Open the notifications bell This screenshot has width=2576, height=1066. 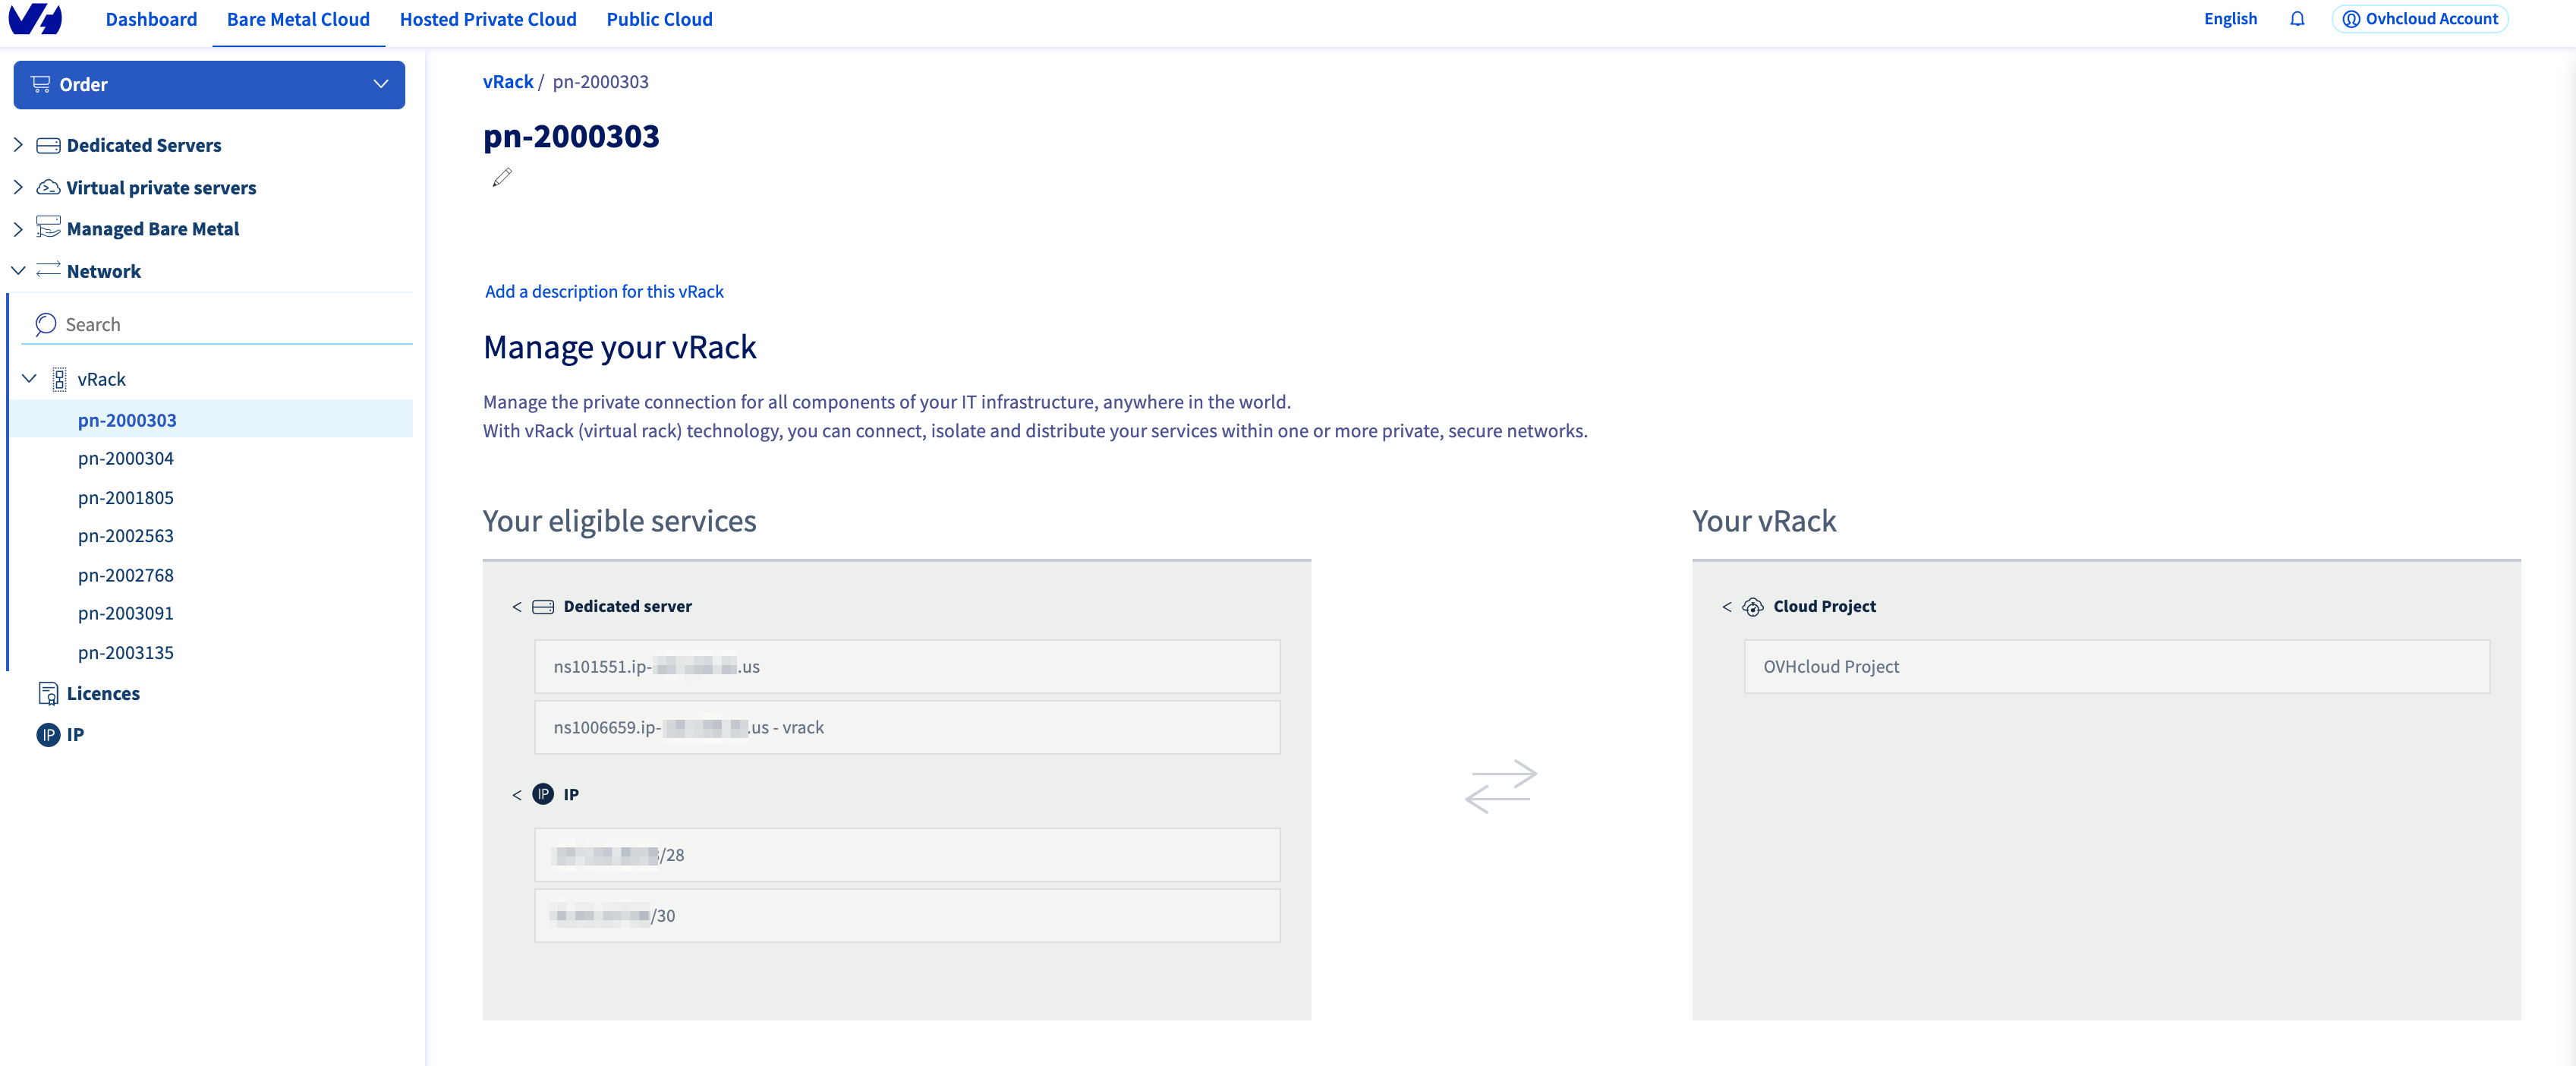point(2297,19)
